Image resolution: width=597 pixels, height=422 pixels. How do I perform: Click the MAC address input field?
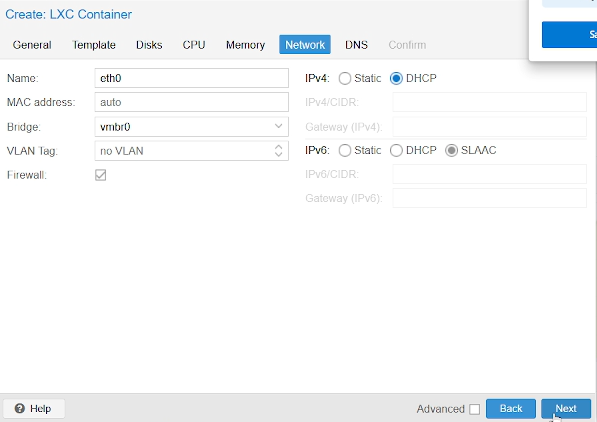192,102
